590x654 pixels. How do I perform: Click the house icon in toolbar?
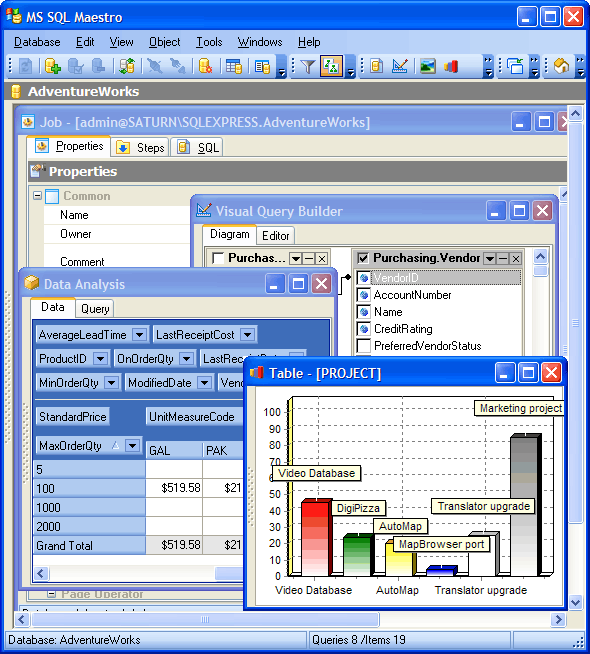click(561, 66)
